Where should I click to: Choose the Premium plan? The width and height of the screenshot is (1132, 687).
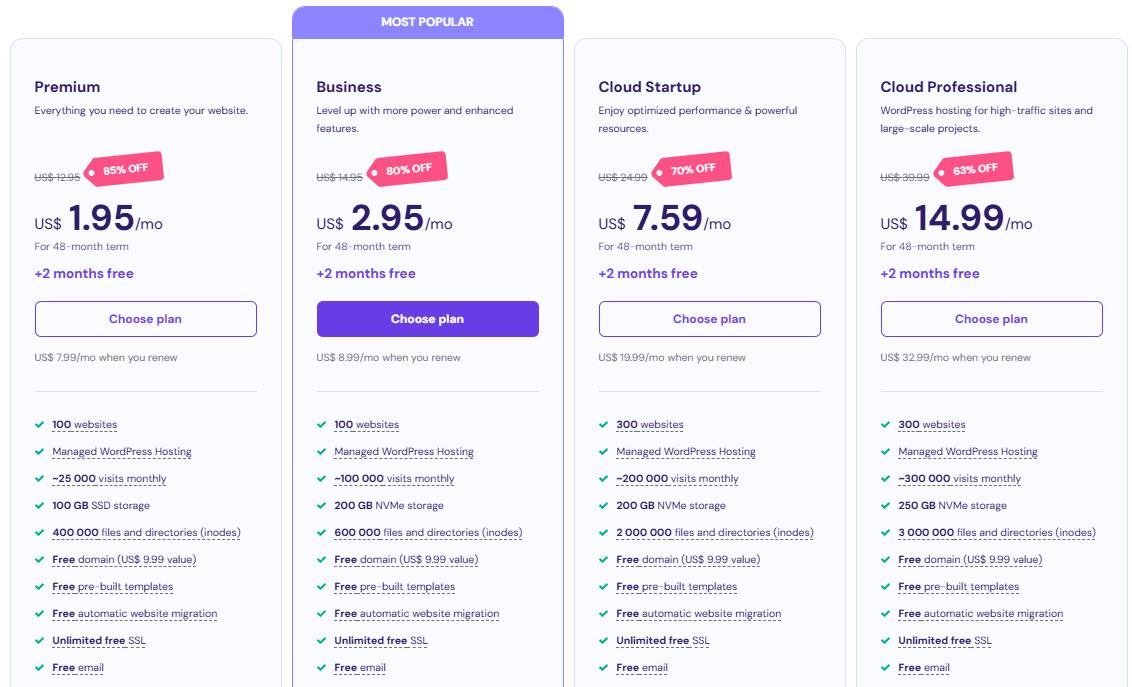click(145, 319)
